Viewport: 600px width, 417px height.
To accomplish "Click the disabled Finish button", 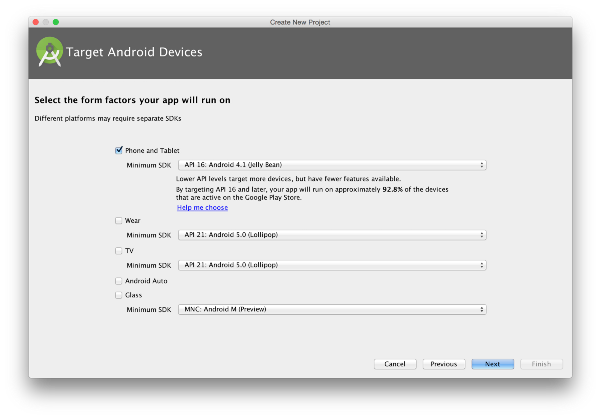I will (541, 364).
